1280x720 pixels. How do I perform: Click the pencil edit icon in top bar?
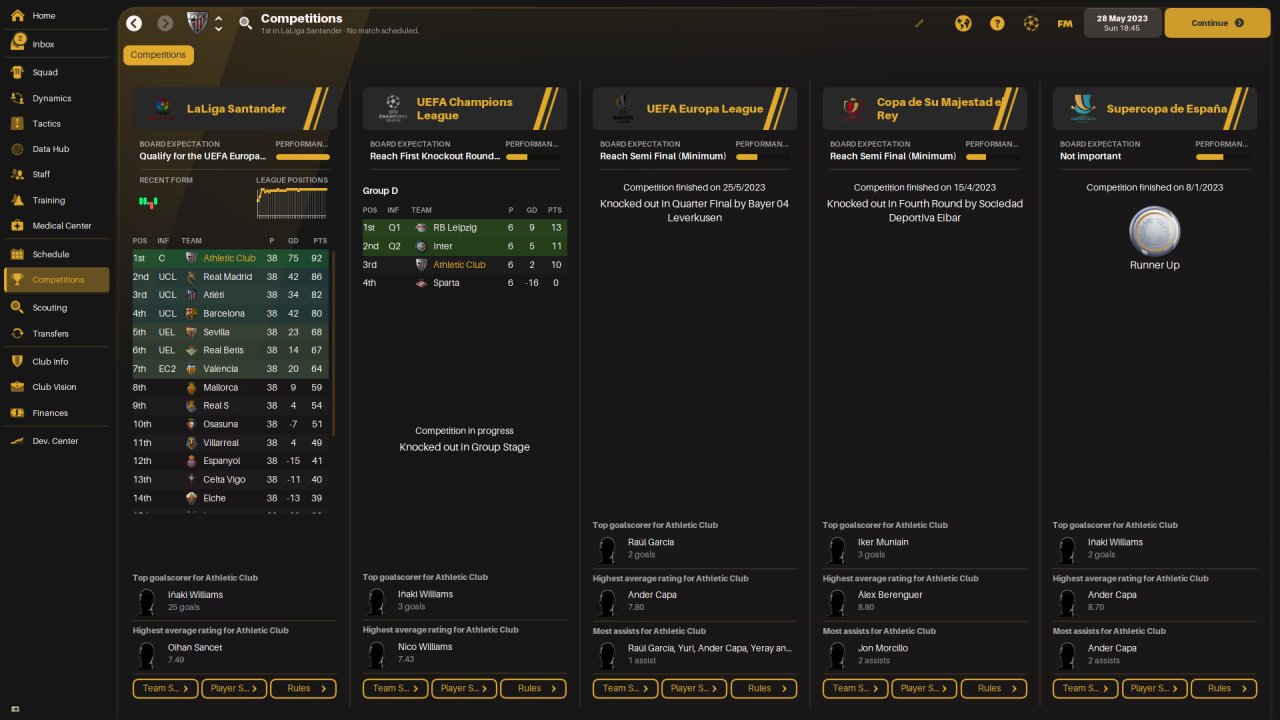click(x=920, y=23)
